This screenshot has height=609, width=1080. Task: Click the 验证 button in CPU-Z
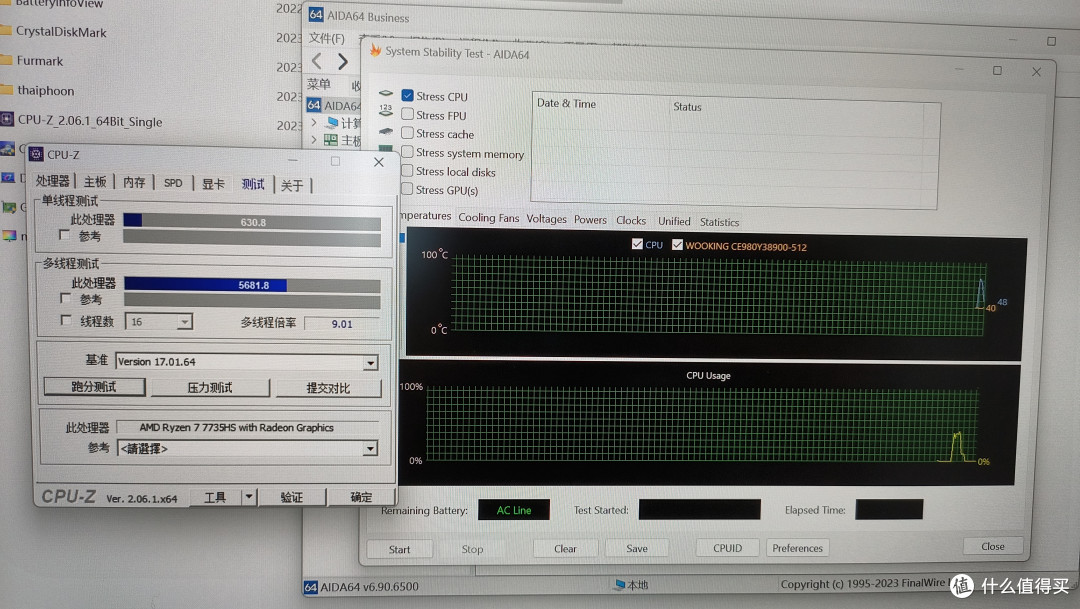pos(291,497)
